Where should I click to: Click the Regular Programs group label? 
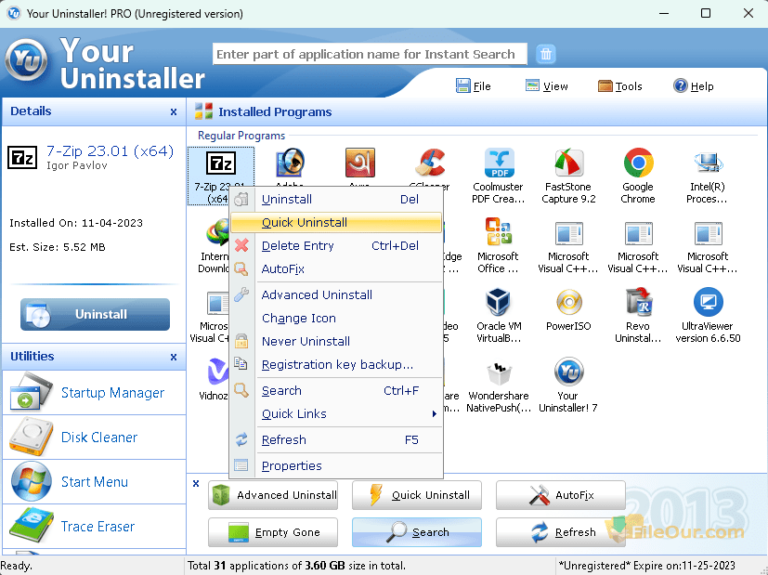click(241, 136)
